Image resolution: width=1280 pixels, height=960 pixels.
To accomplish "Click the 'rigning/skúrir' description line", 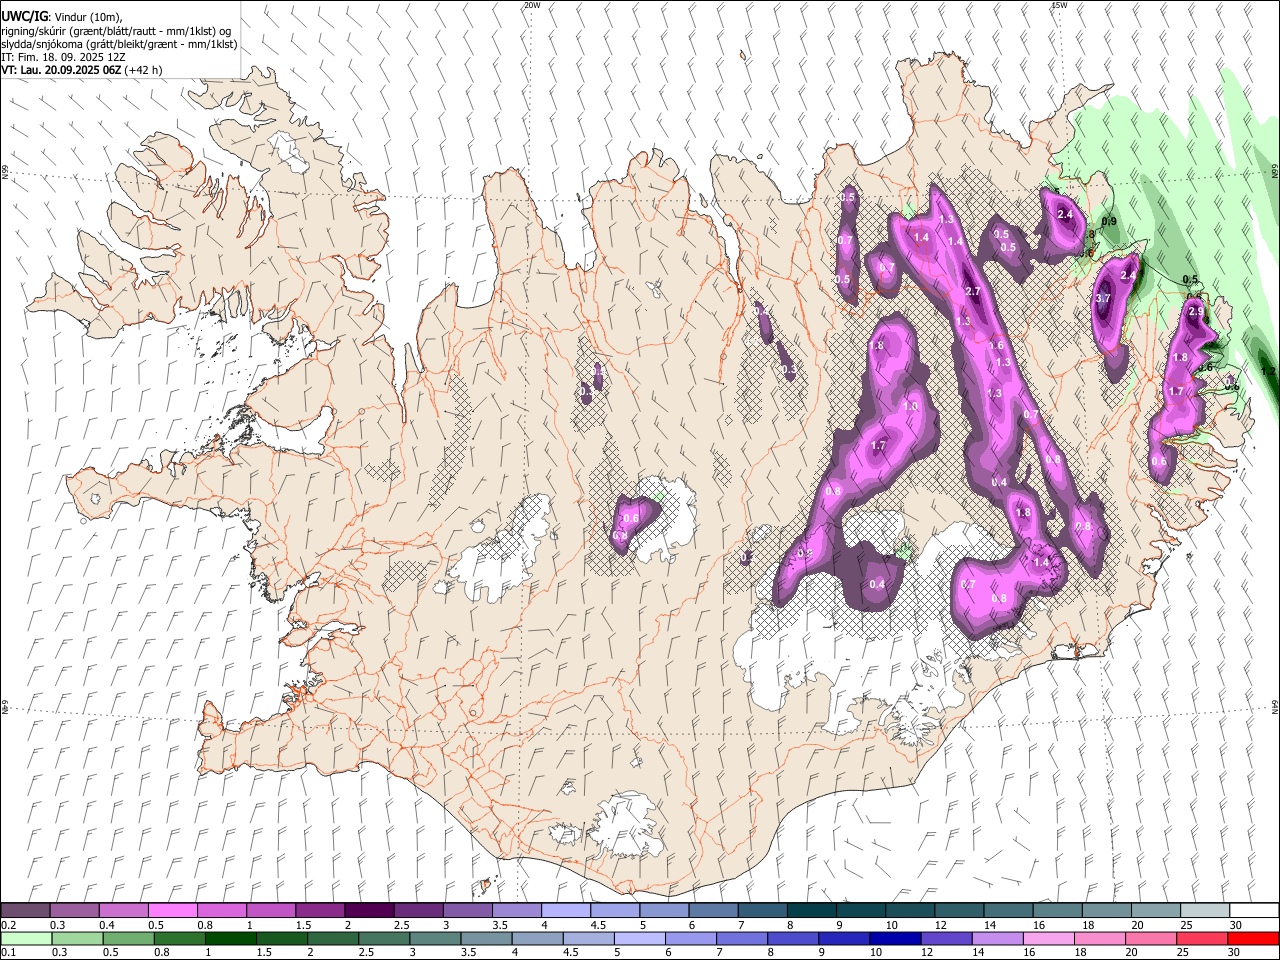I will [x=117, y=30].
